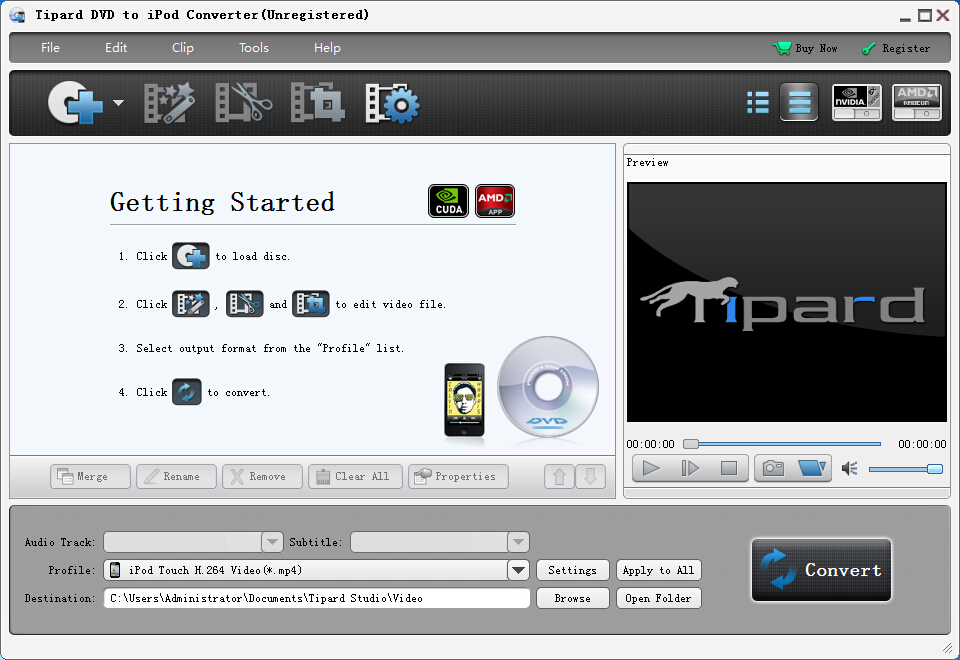Move item down with arrow button
The height and width of the screenshot is (660, 960).
[590, 476]
